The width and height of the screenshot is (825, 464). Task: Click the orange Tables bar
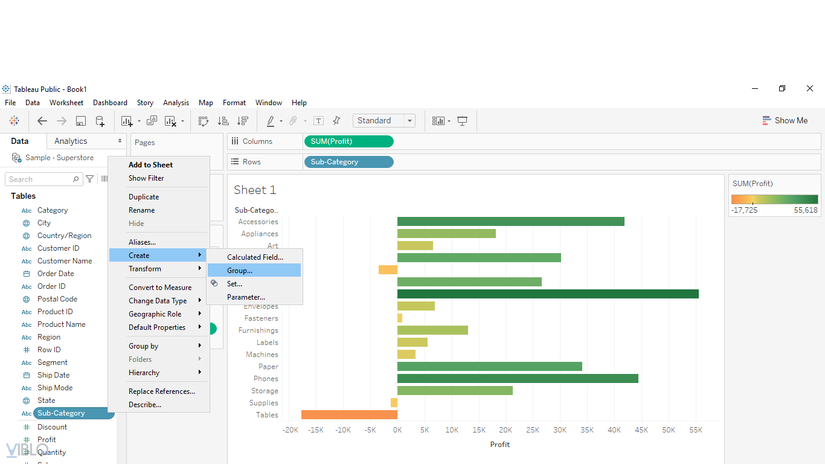tap(349, 415)
